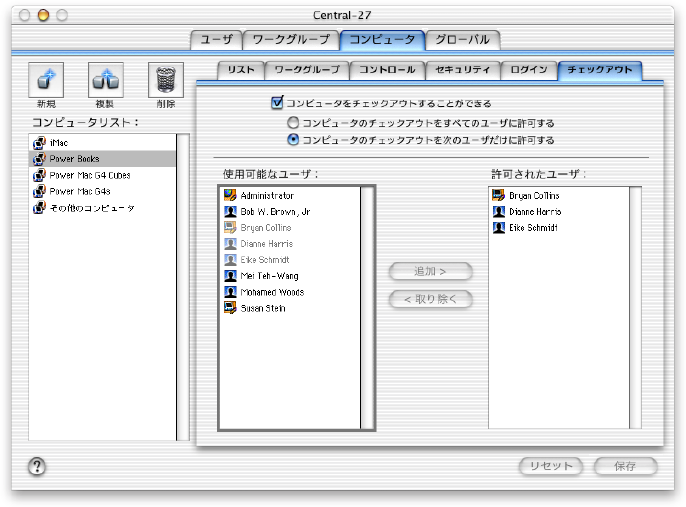Screen dimensions: 686x507
Task: Select the チェックアウト sub-tab
Action: click(x=600, y=70)
